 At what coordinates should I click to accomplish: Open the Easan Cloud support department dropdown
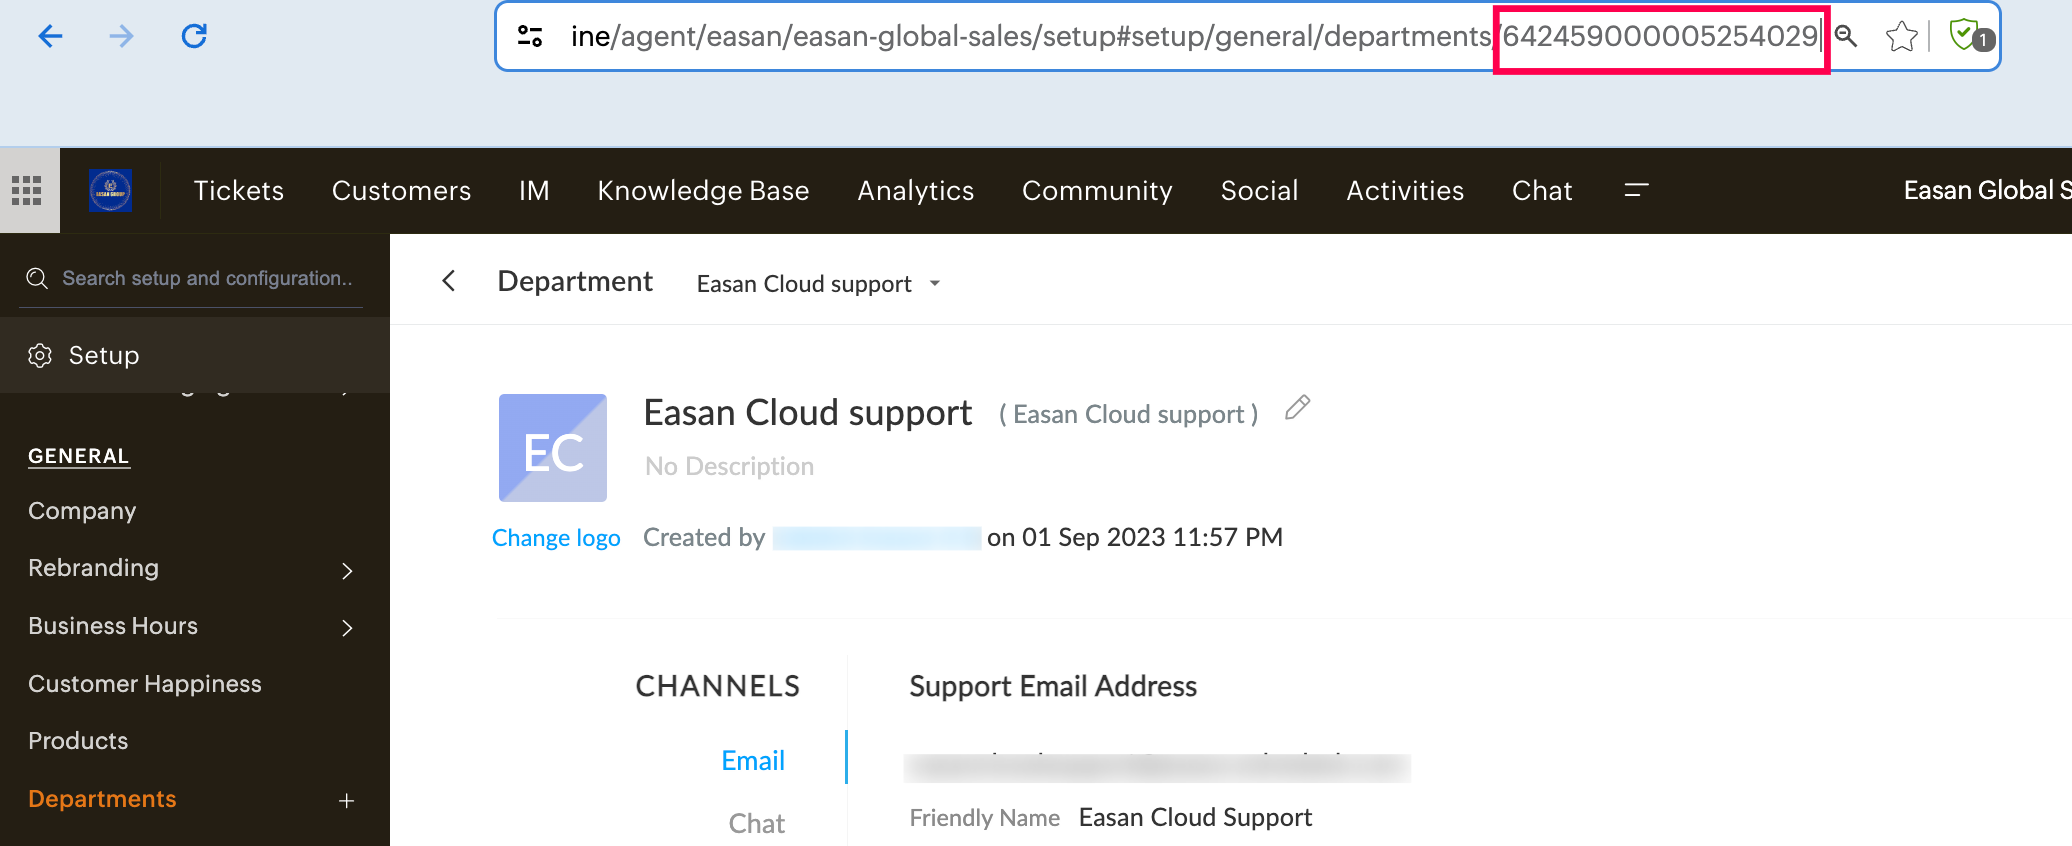(x=819, y=284)
